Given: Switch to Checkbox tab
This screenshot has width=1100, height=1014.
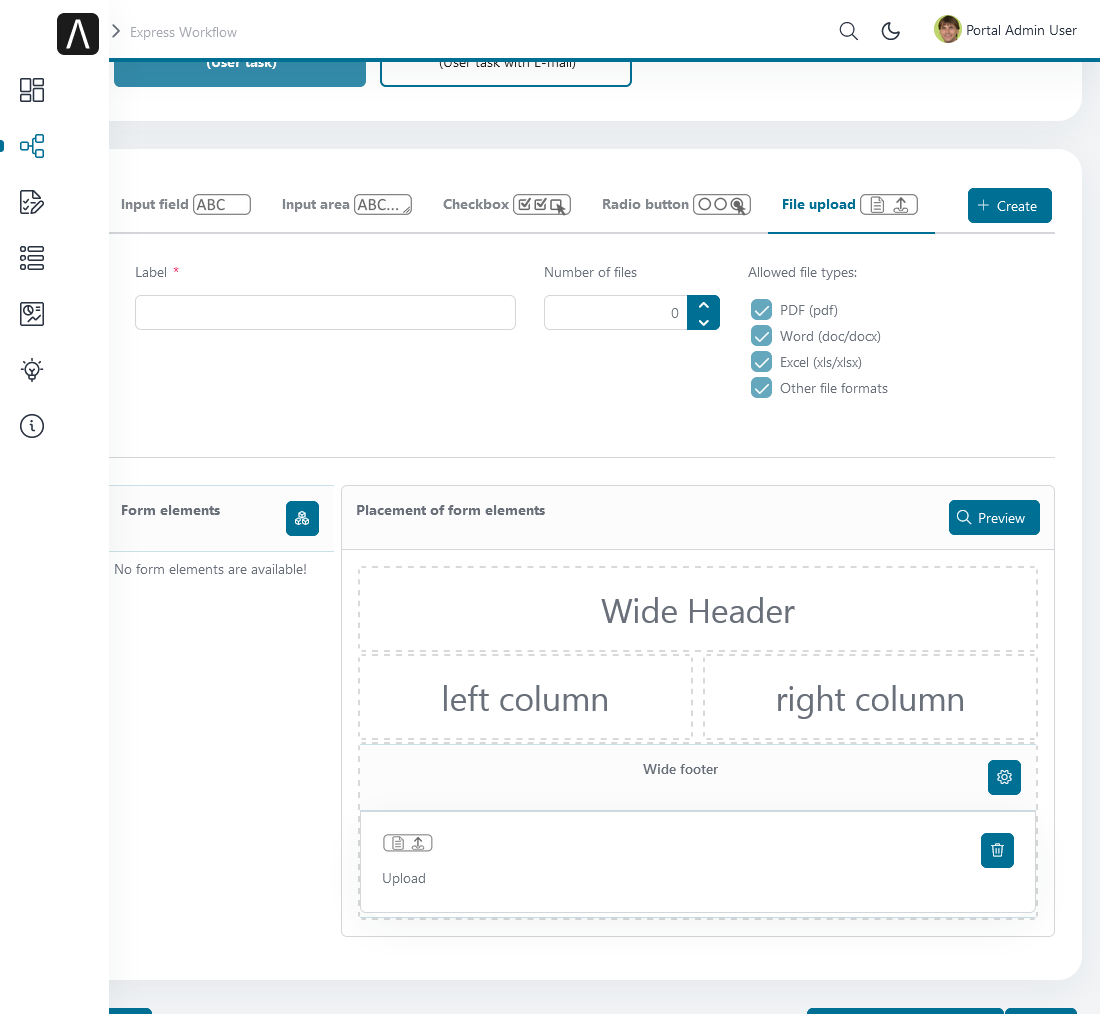Looking at the screenshot, I should point(507,204).
